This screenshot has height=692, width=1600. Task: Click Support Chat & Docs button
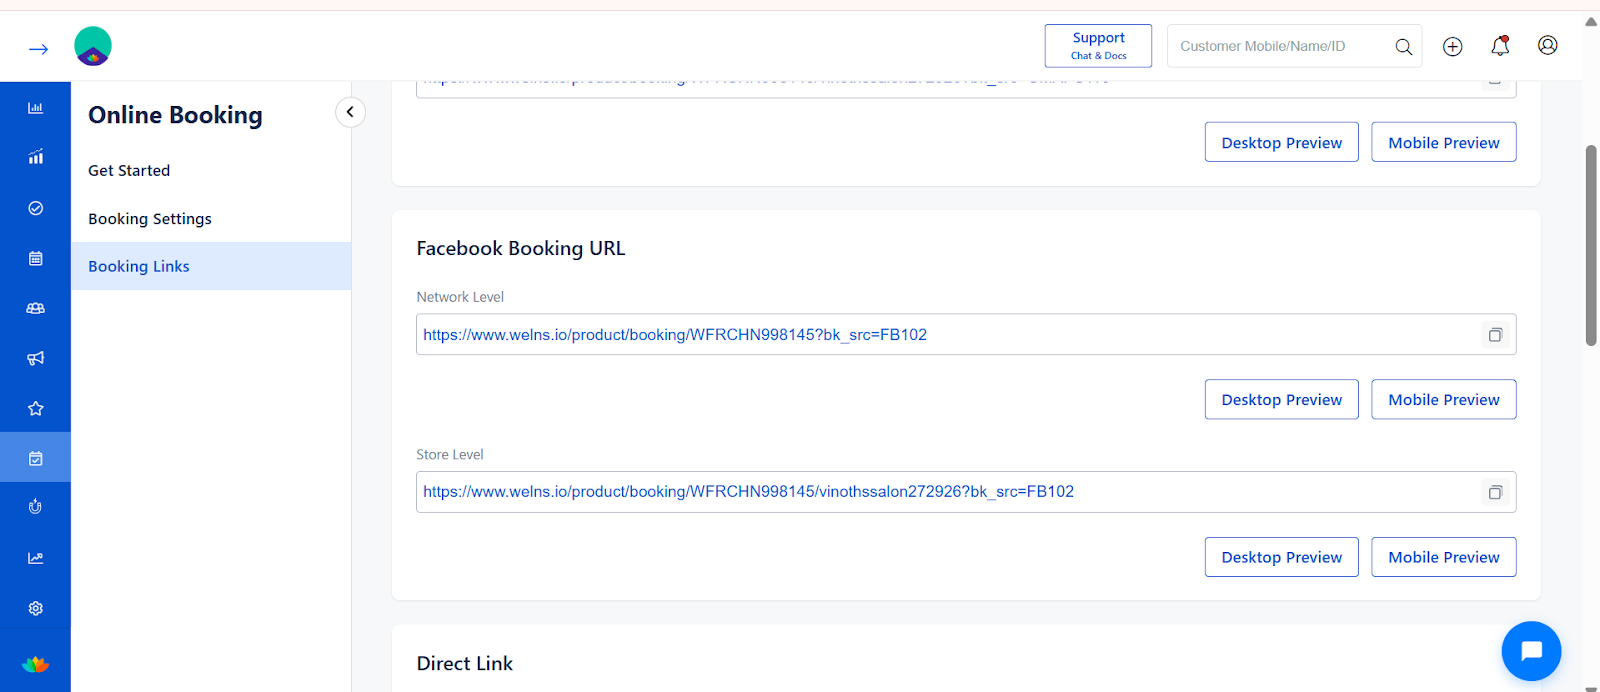1098,46
